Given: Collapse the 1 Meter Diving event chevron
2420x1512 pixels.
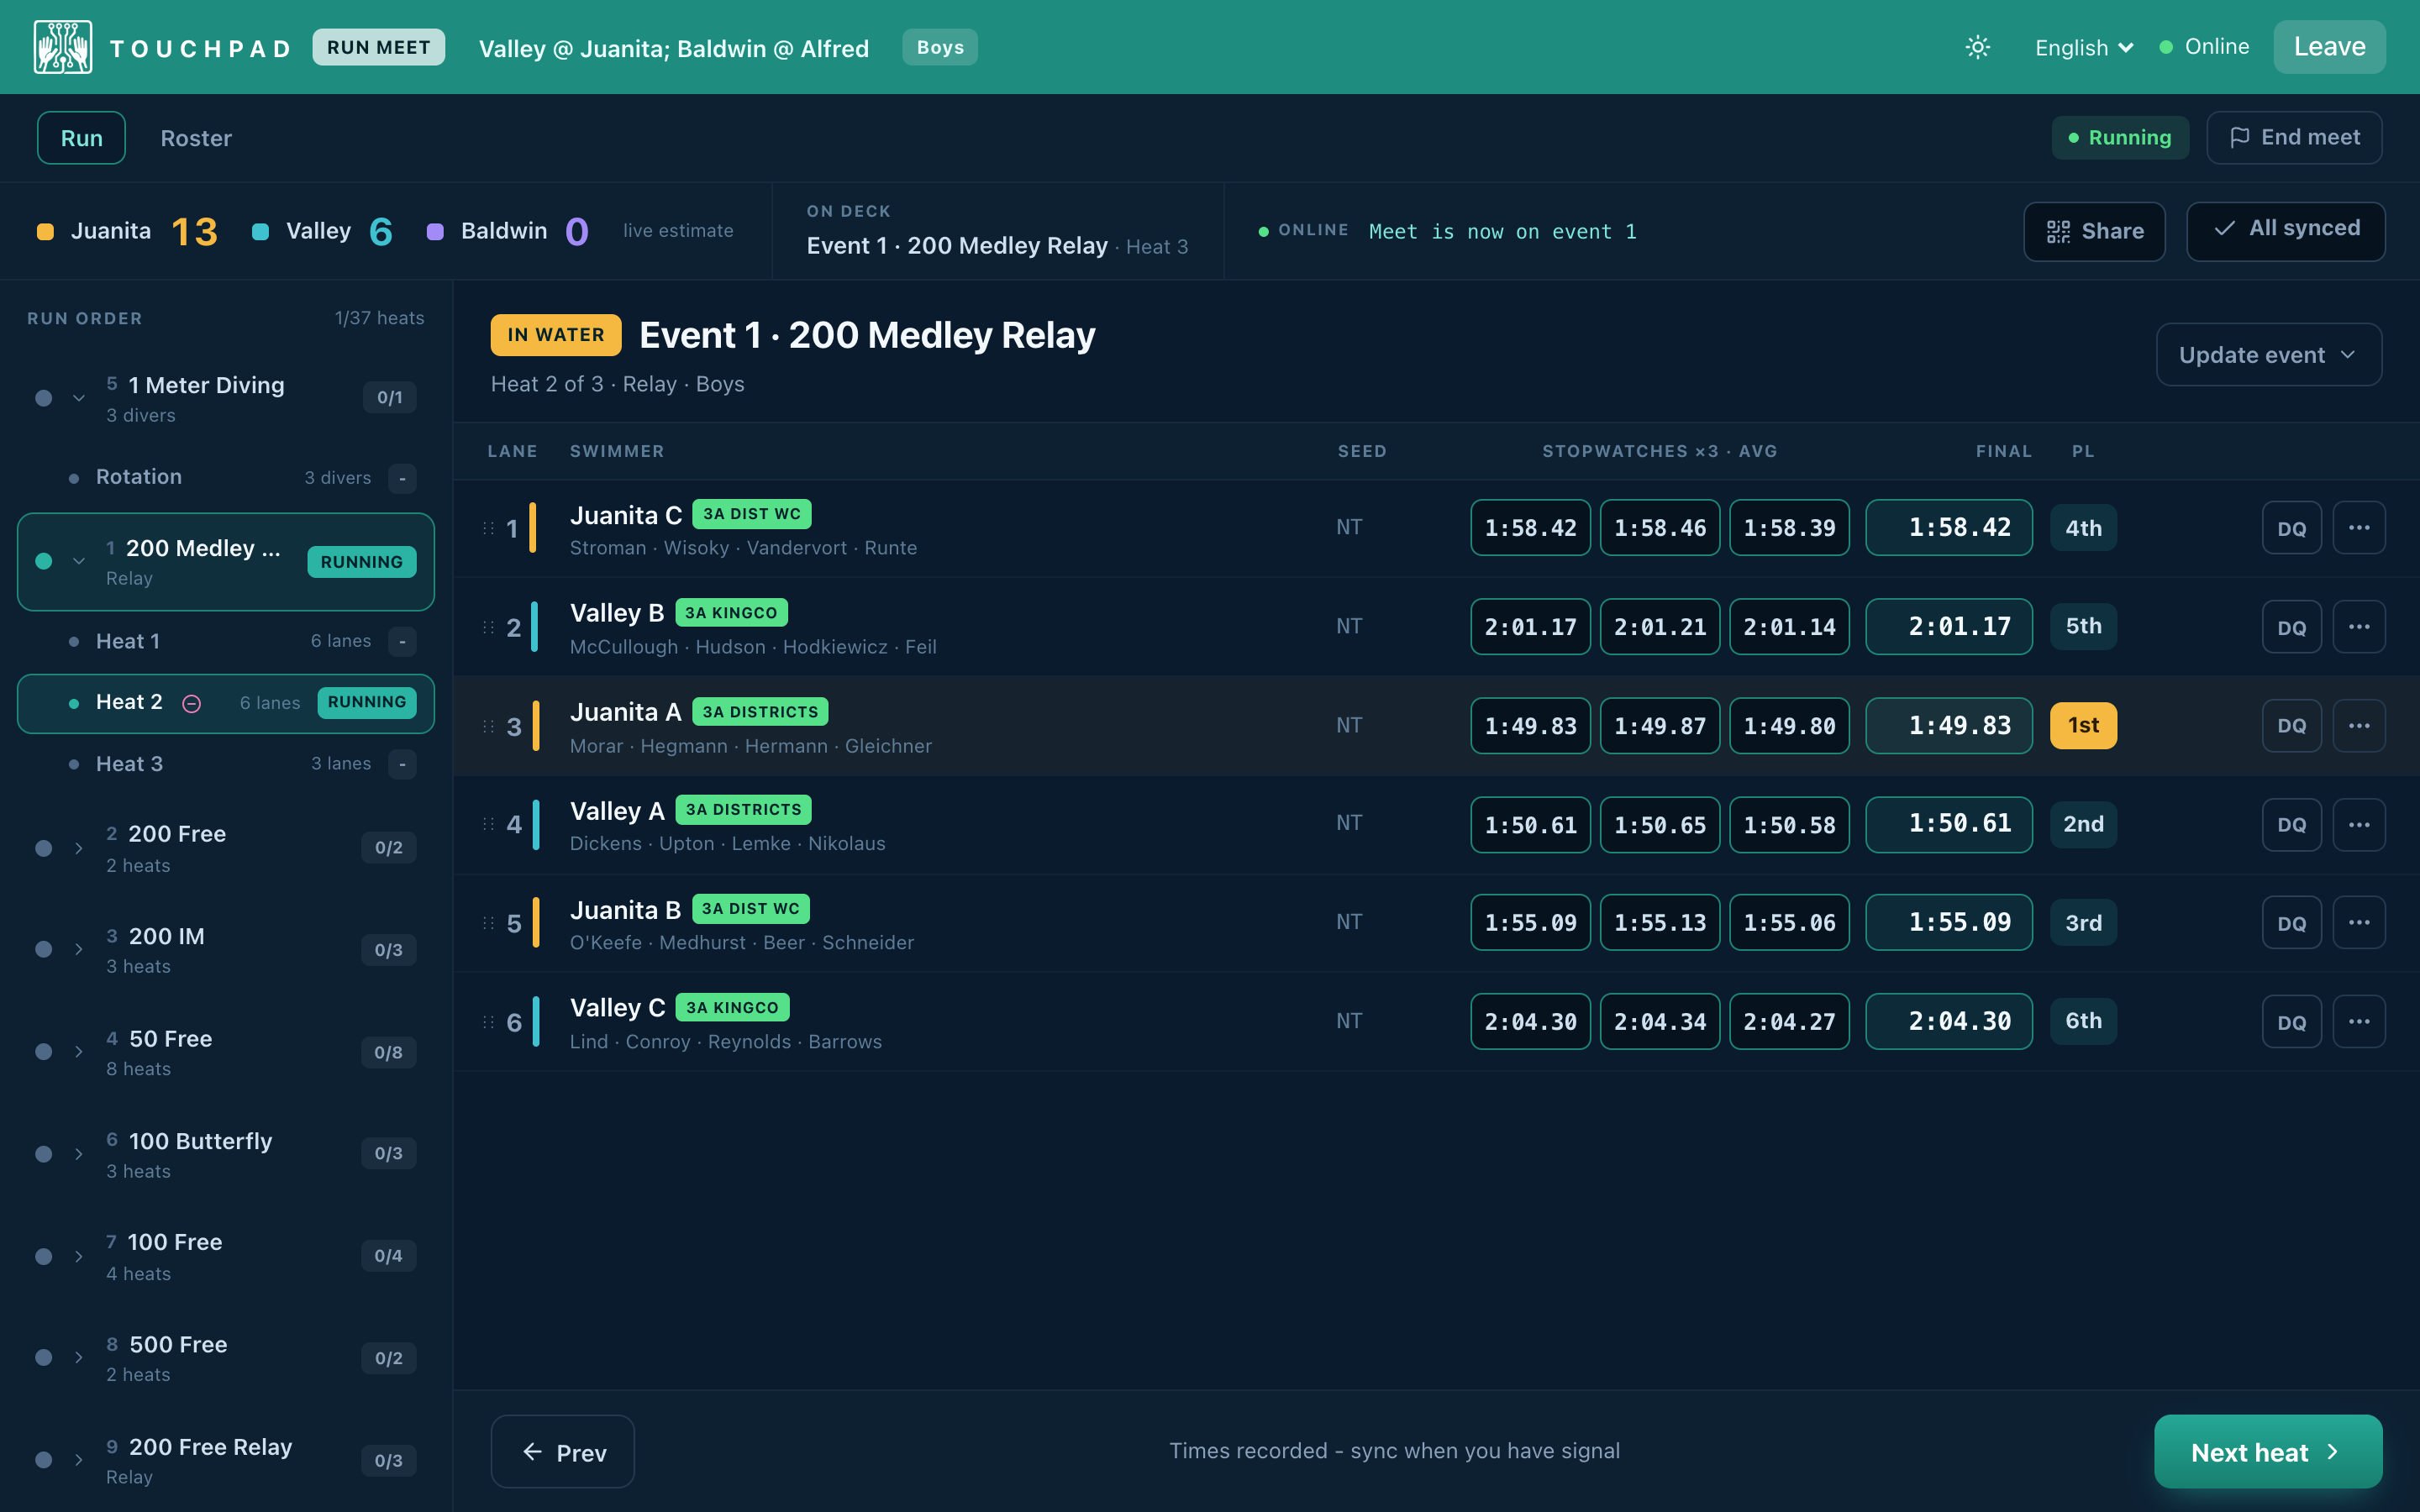Looking at the screenshot, I should [x=79, y=398].
